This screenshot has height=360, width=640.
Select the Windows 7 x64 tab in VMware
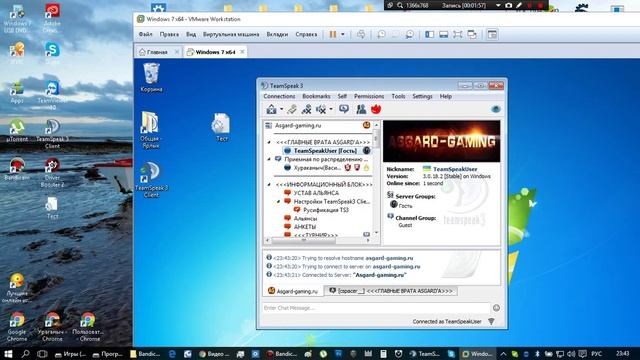click(x=216, y=52)
